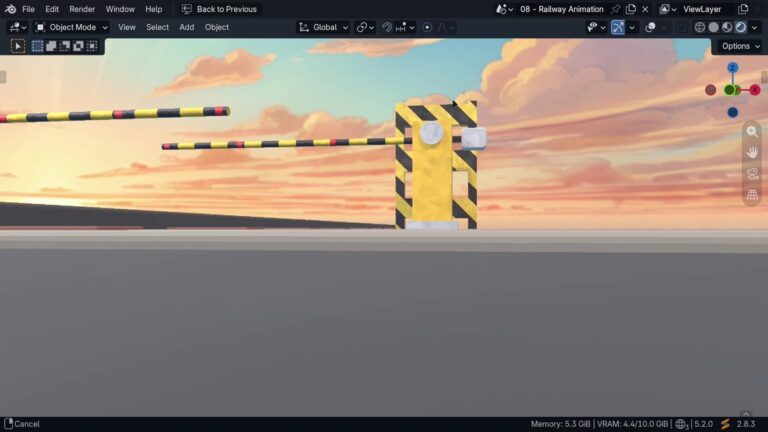This screenshot has height=432, width=768.
Task: Open the viewport Select menu
Action: (x=157, y=27)
